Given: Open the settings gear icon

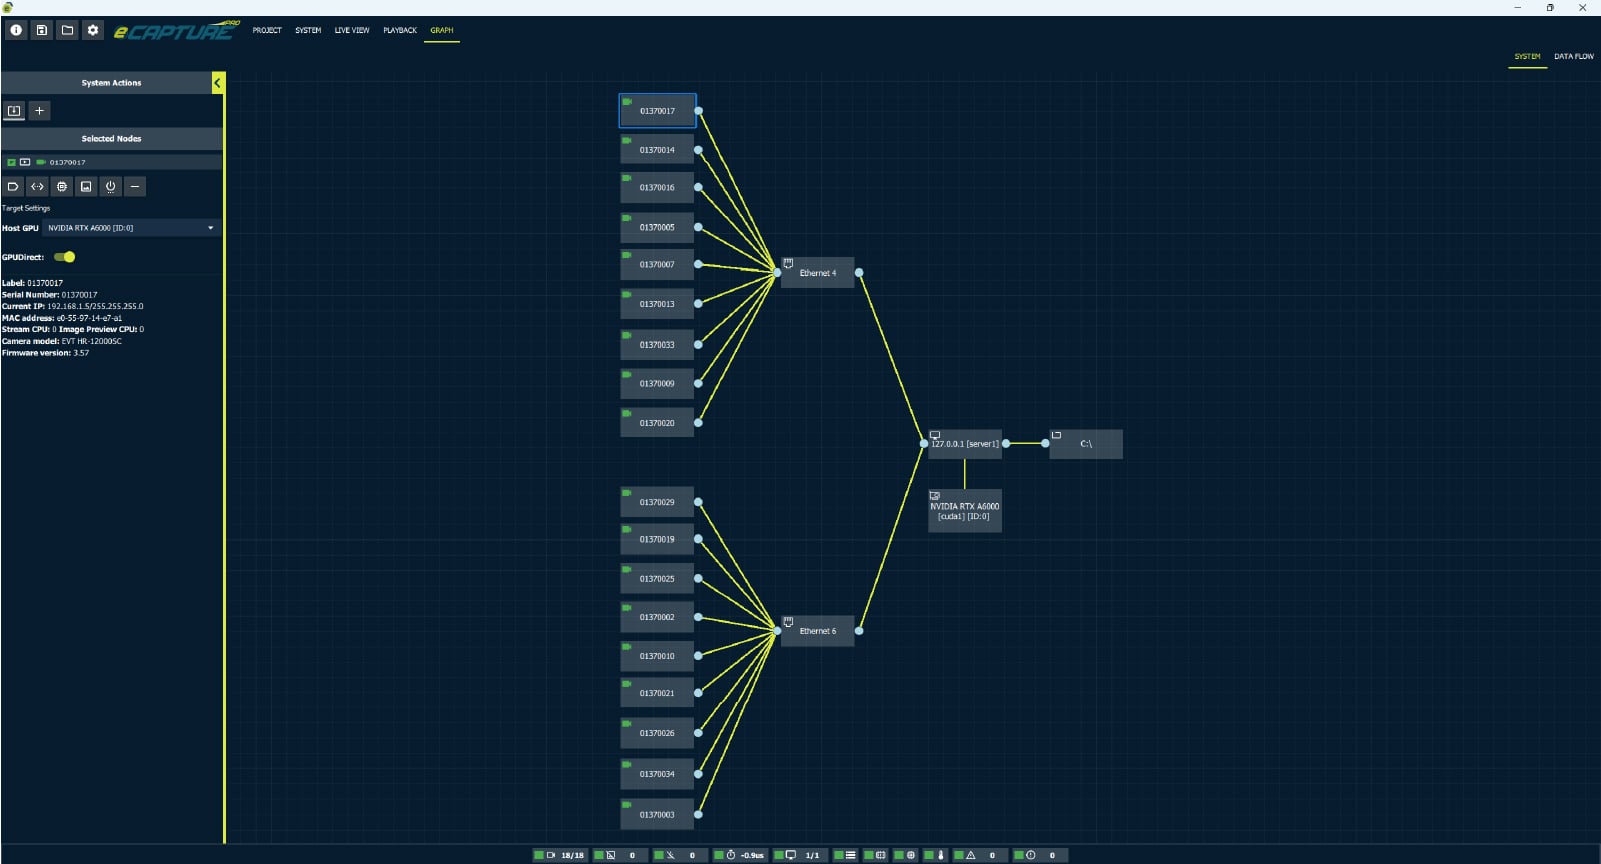Looking at the screenshot, I should click(93, 30).
